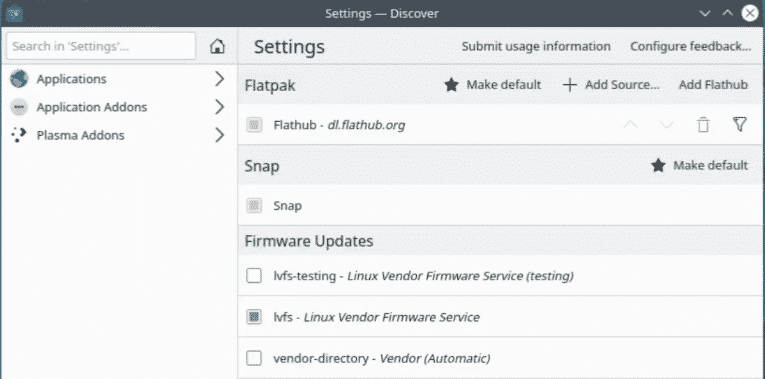
Task: Toggle the Flathub source checkbox
Action: coord(254,125)
